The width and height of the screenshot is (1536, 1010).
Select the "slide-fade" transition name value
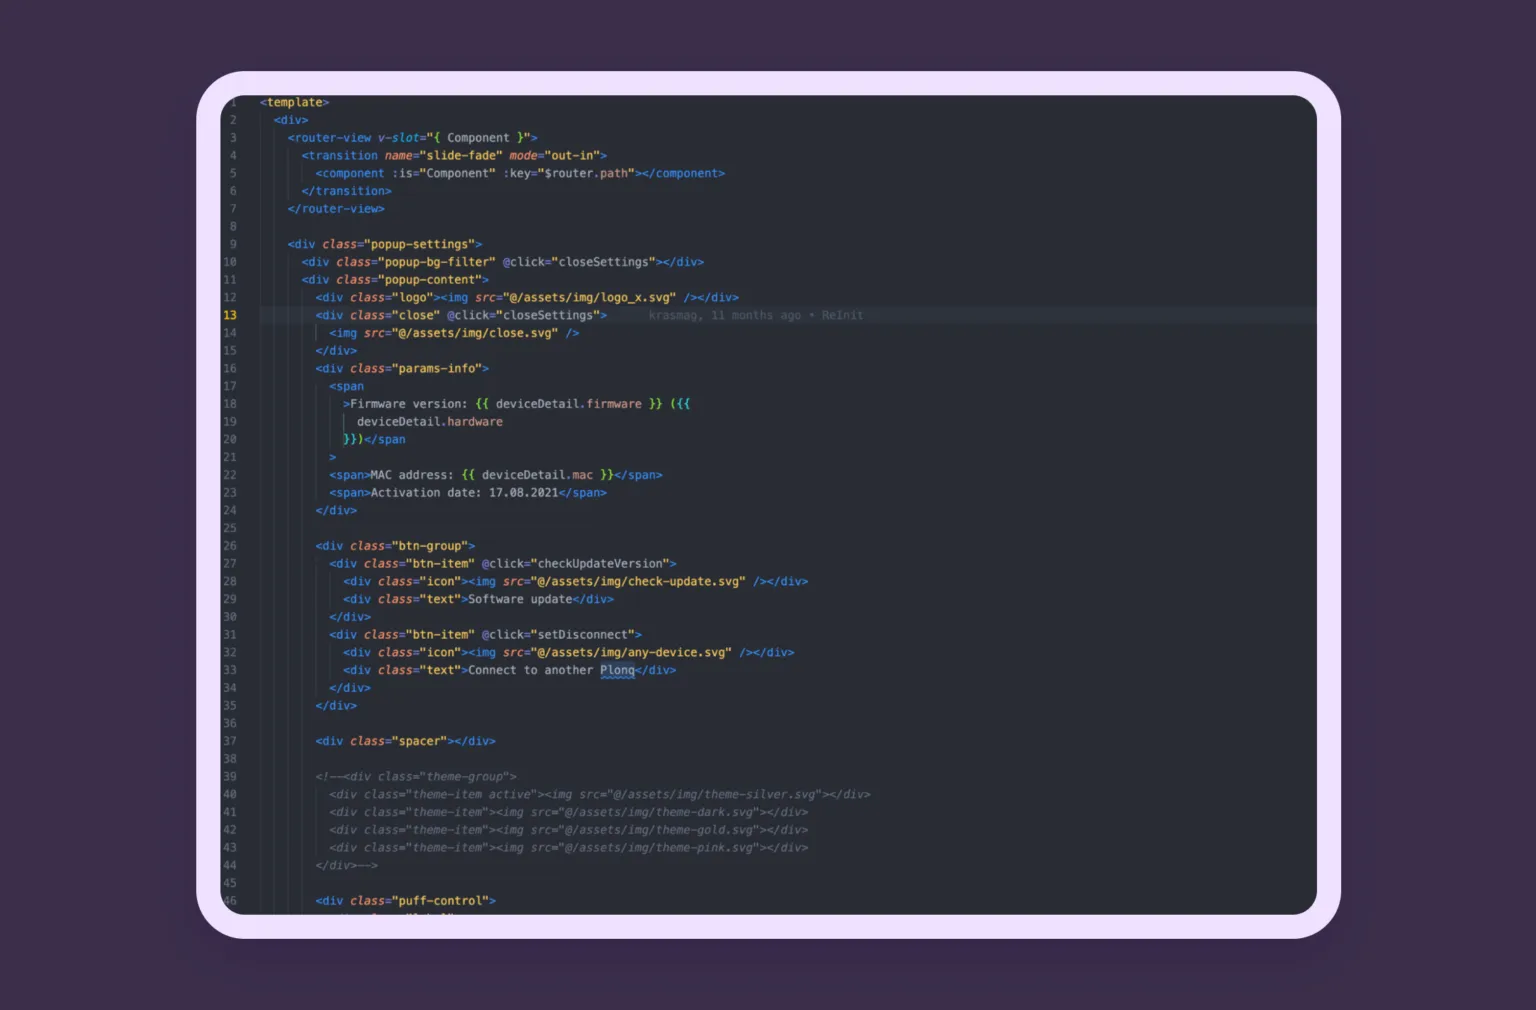coord(461,155)
